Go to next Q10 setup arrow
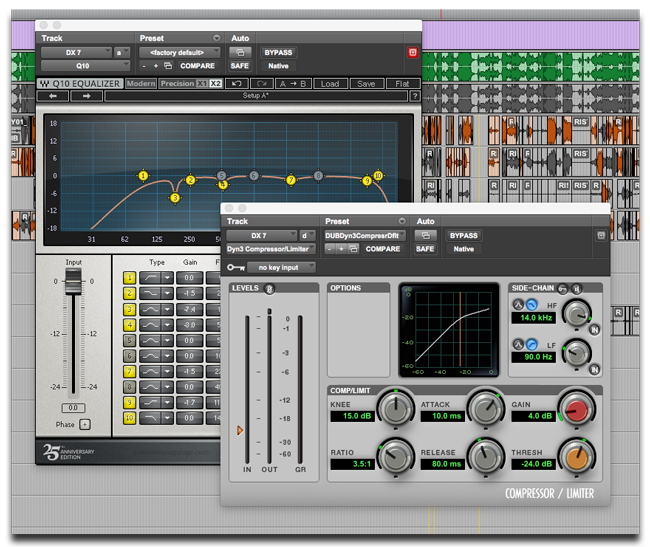Screen dimensions: 650x547 86,96
